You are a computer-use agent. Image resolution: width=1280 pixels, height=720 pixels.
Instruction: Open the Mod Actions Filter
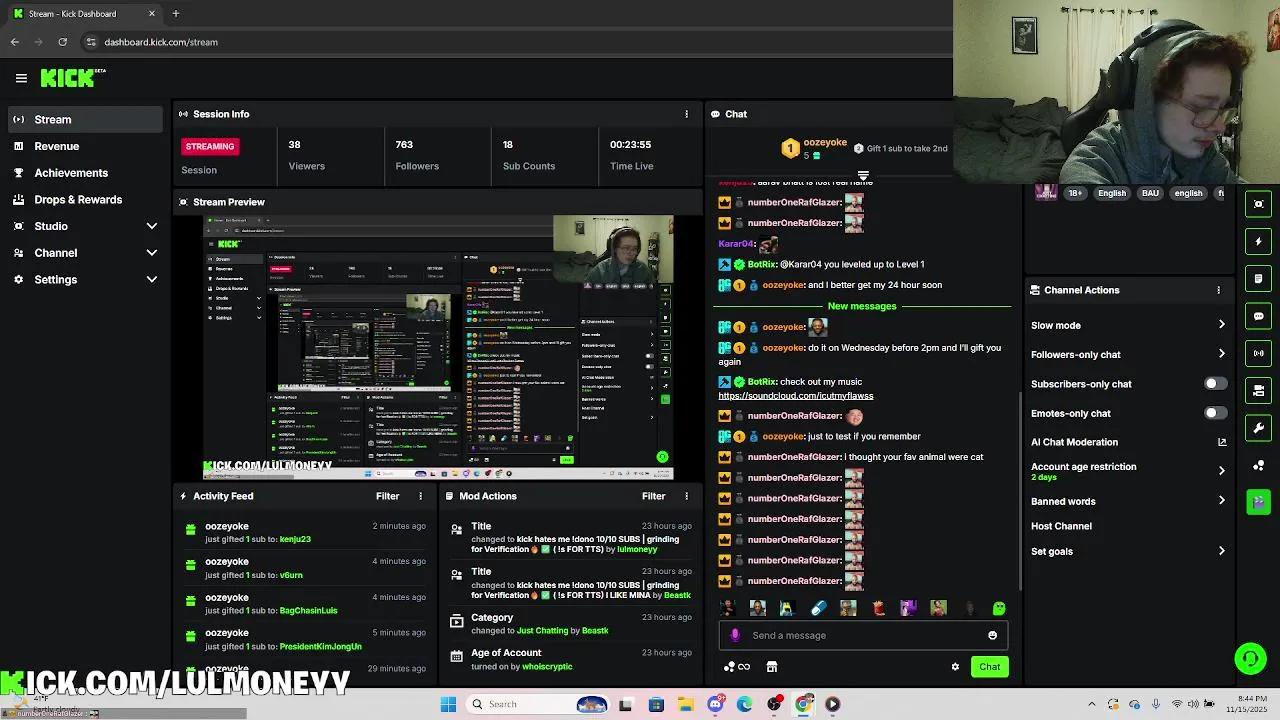(x=653, y=496)
